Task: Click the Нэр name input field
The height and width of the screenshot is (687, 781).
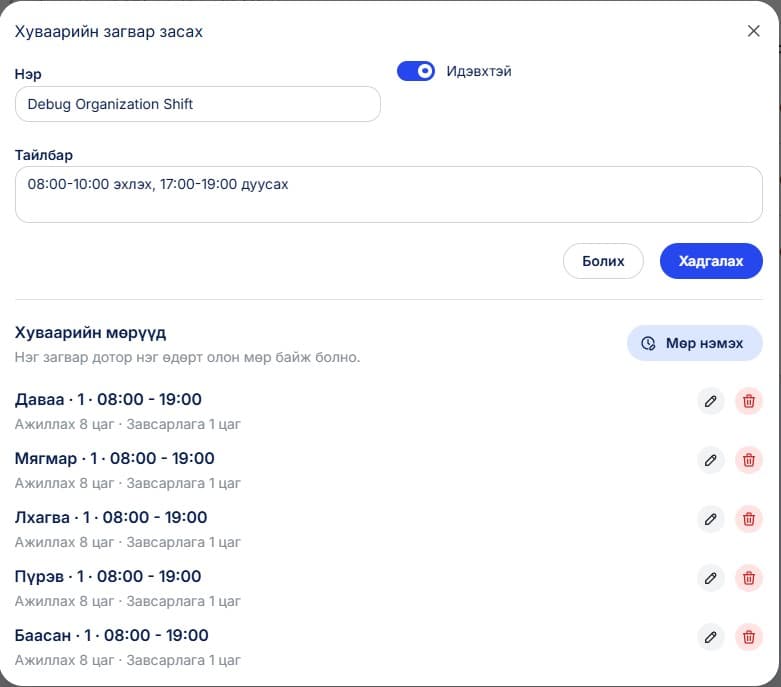Action: [198, 104]
